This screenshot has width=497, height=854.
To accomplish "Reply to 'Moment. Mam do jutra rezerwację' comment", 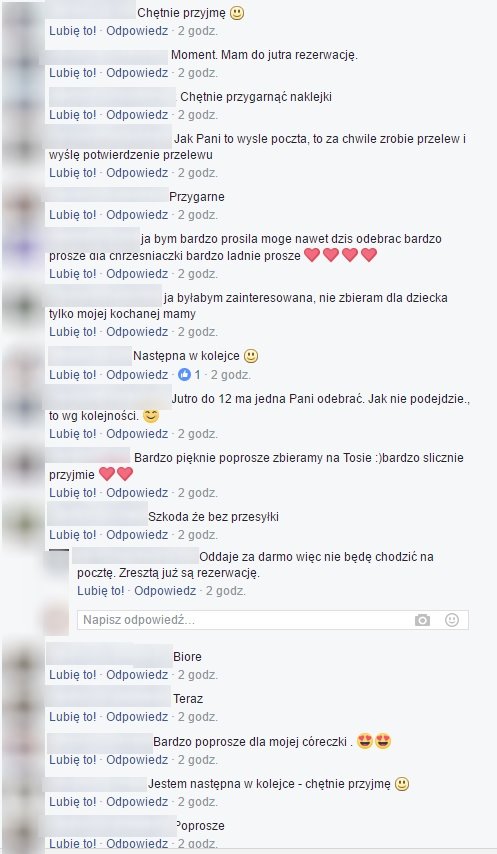I will point(137,73).
